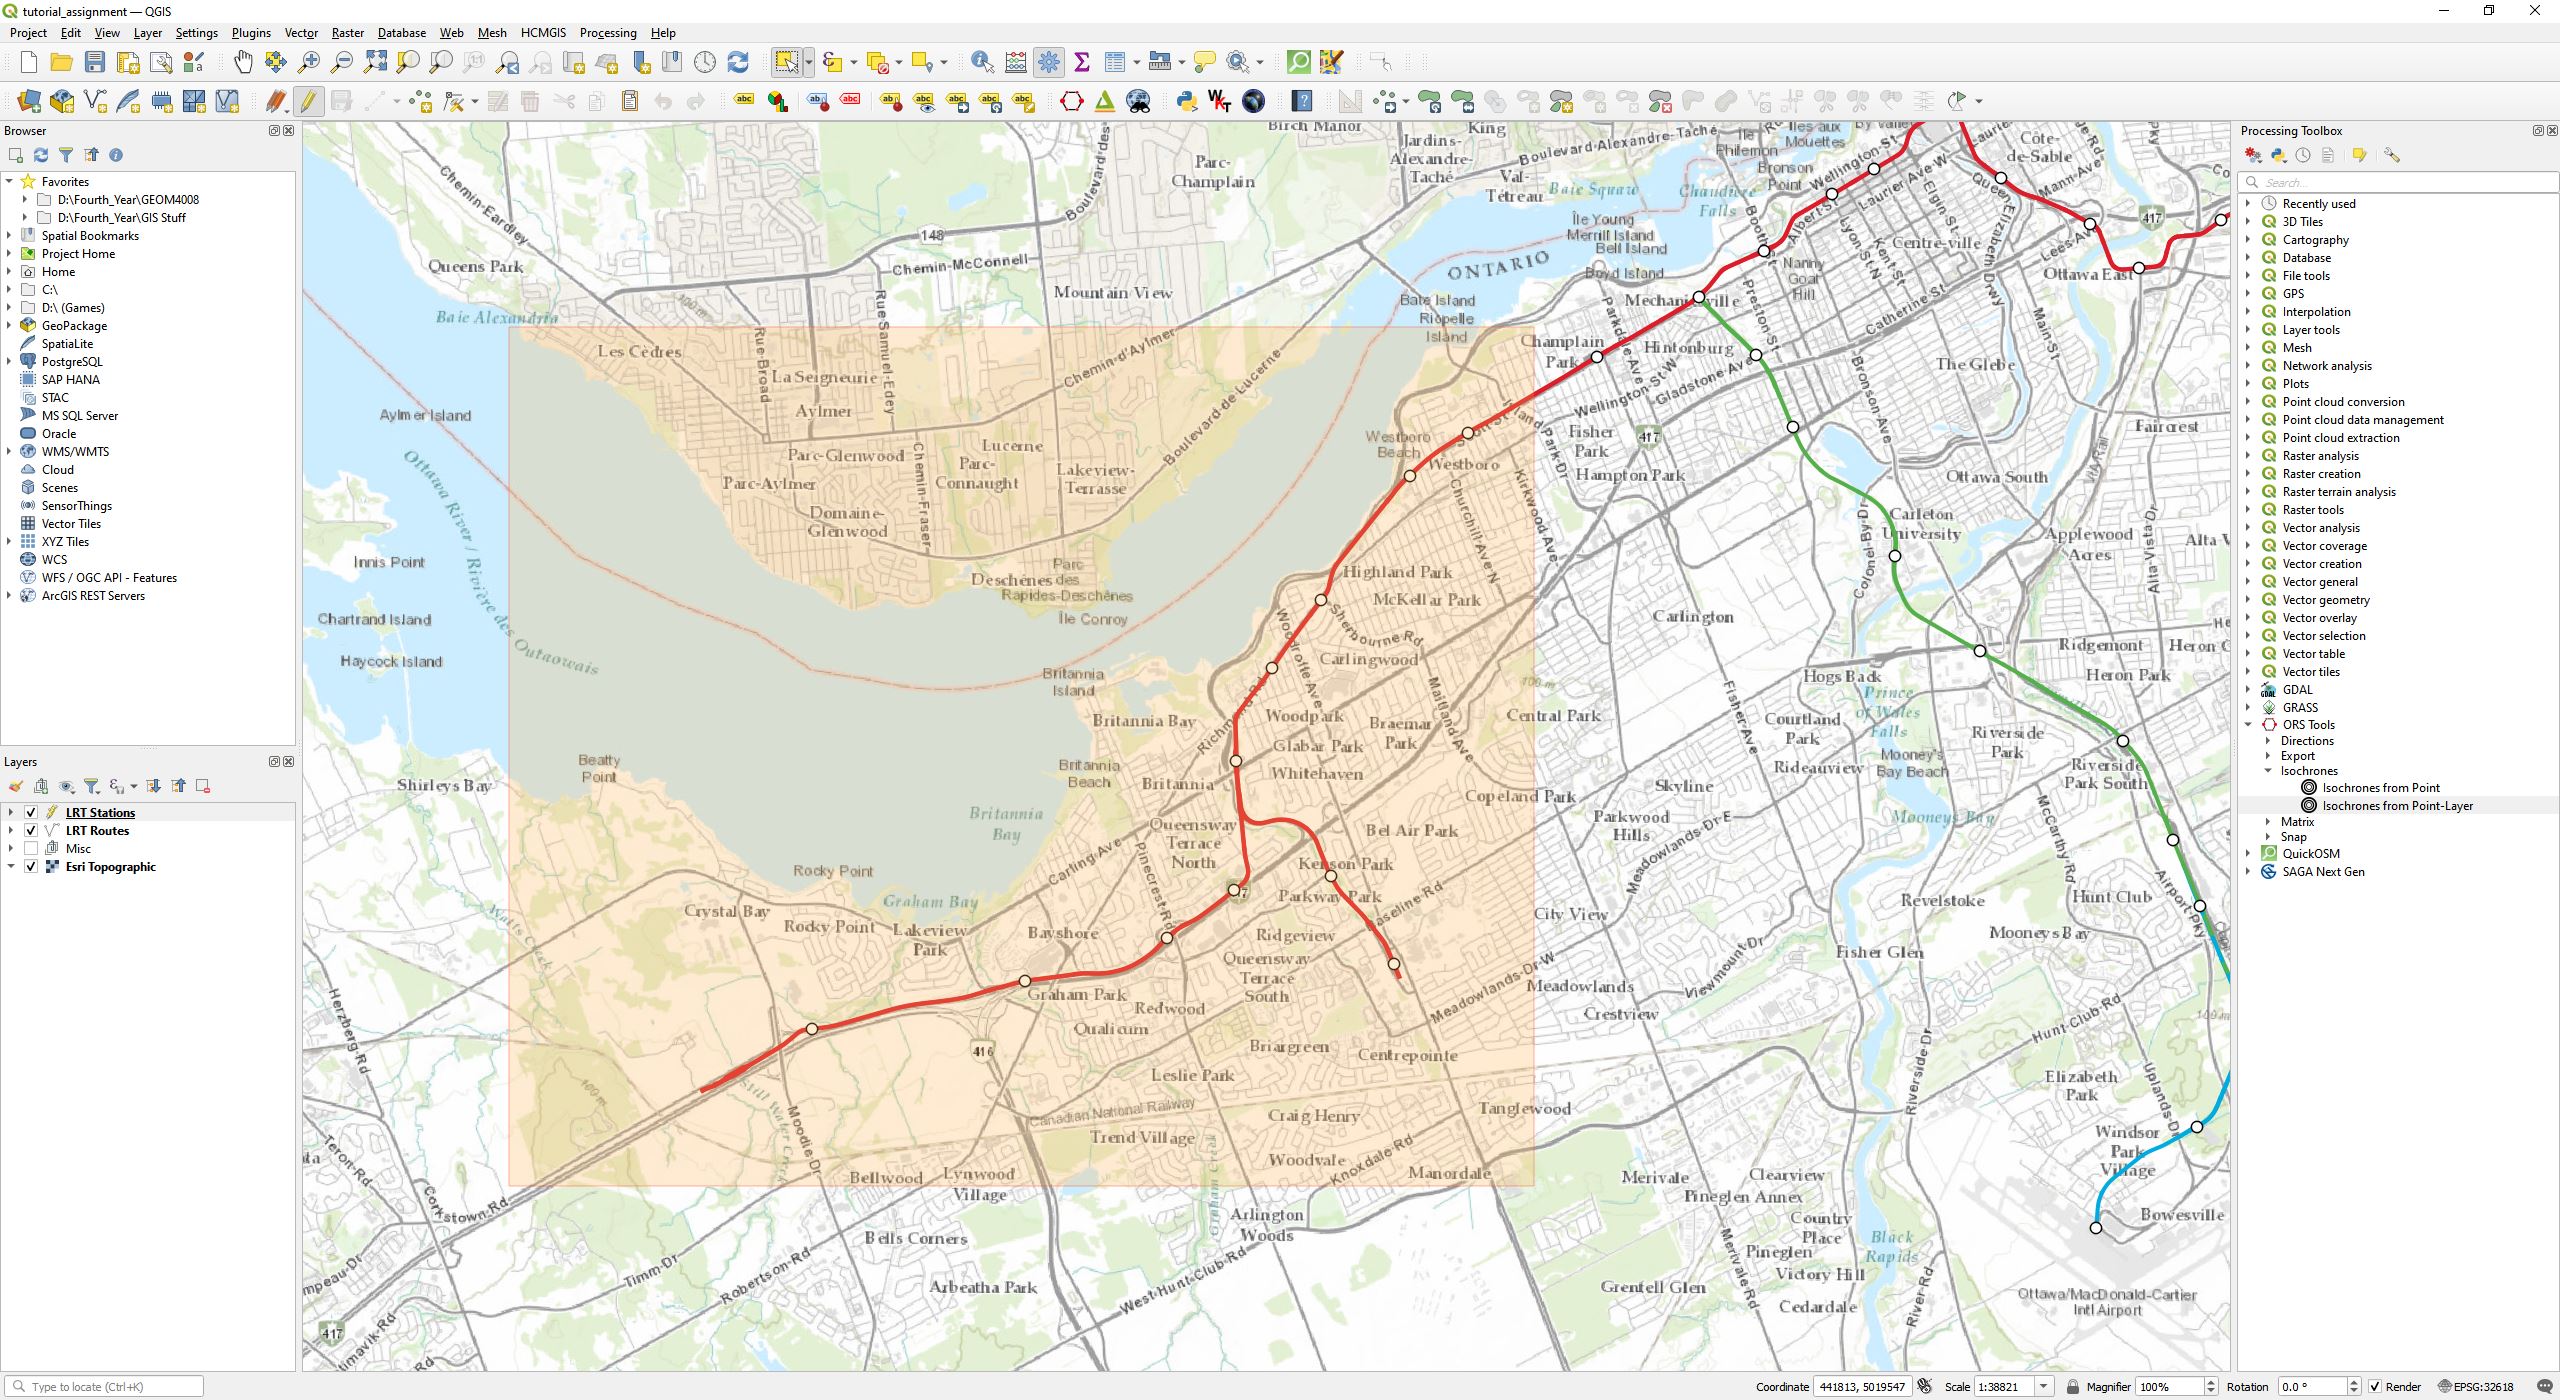Select the Pan Map hand tool
This screenshot has height=1400, width=2560.
[243, 62]
